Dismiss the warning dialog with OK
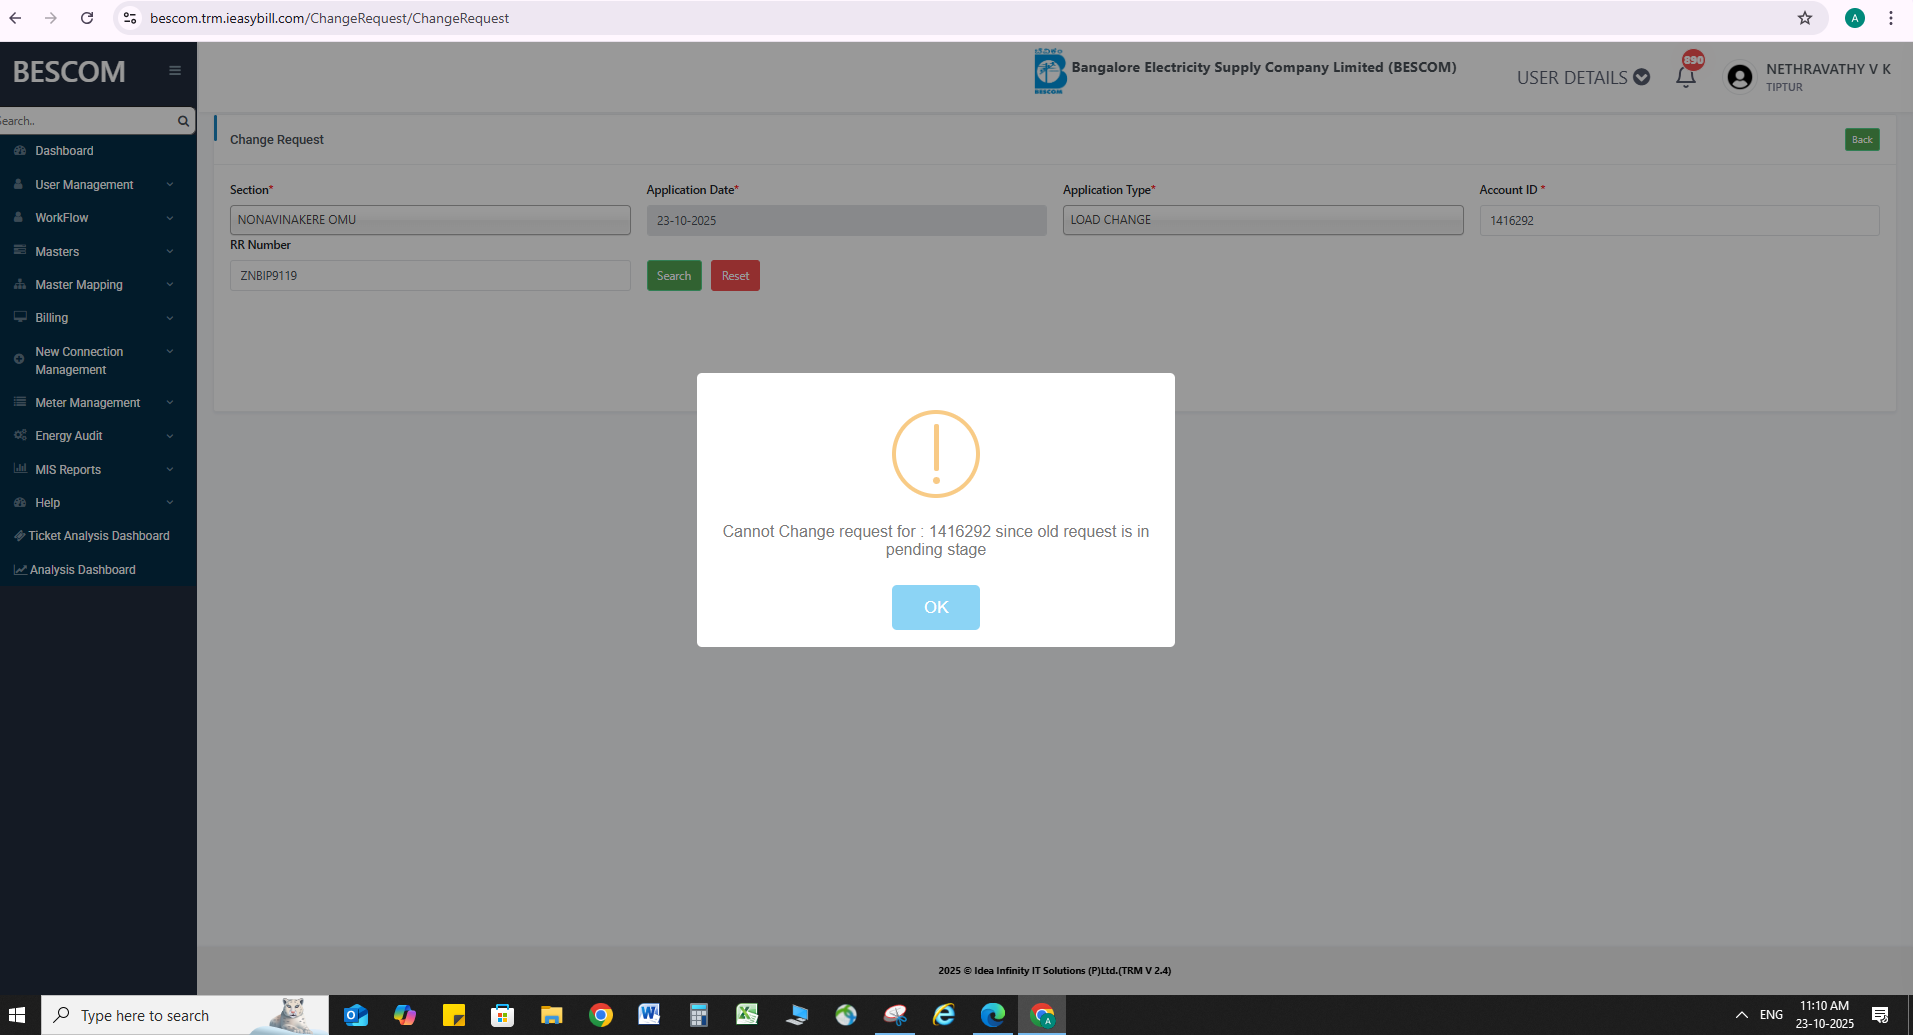 936,607
